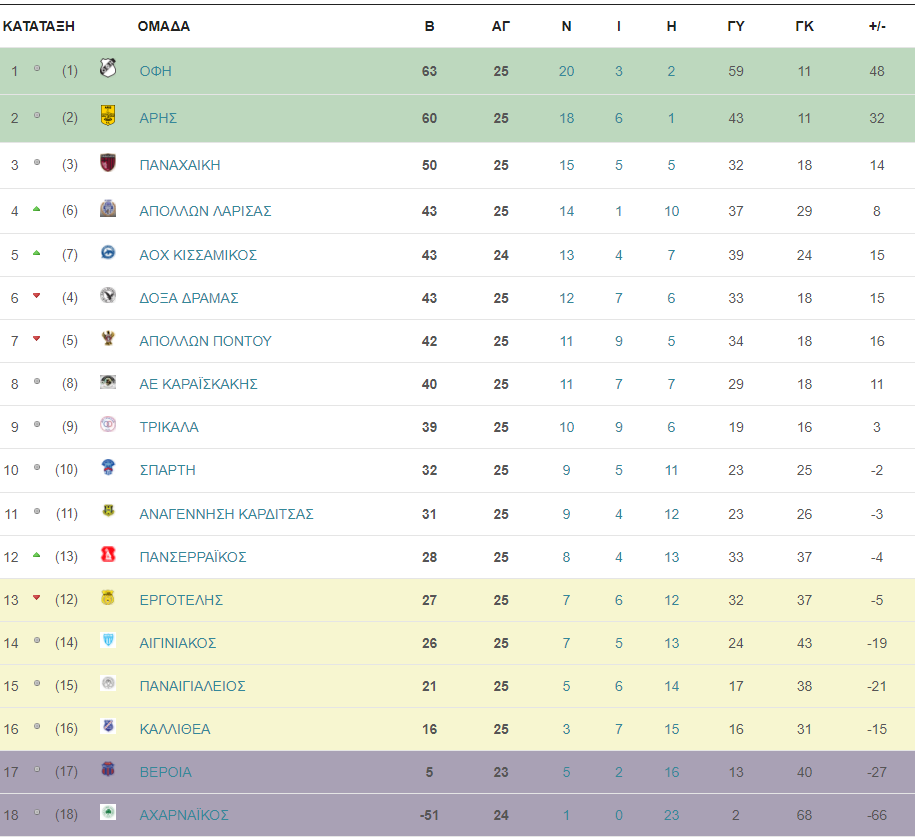Screen dimensions: 923x837
Task: Open ΑΡΗΣ wins count 18
Action: click(566, 118)
